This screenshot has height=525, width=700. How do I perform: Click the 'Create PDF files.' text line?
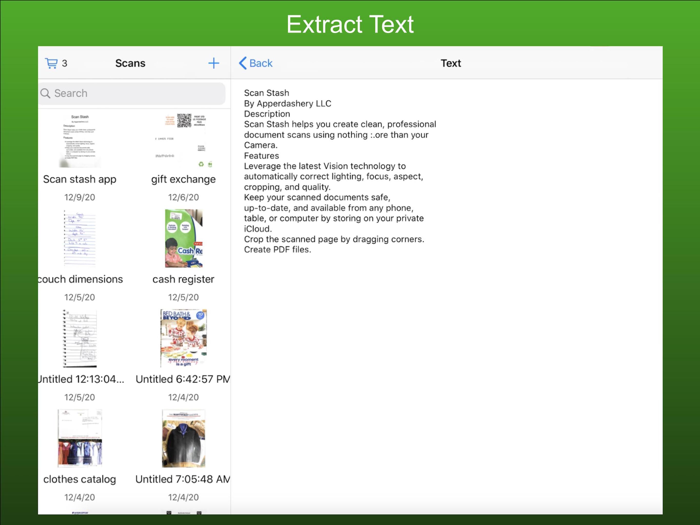[278, 250]
